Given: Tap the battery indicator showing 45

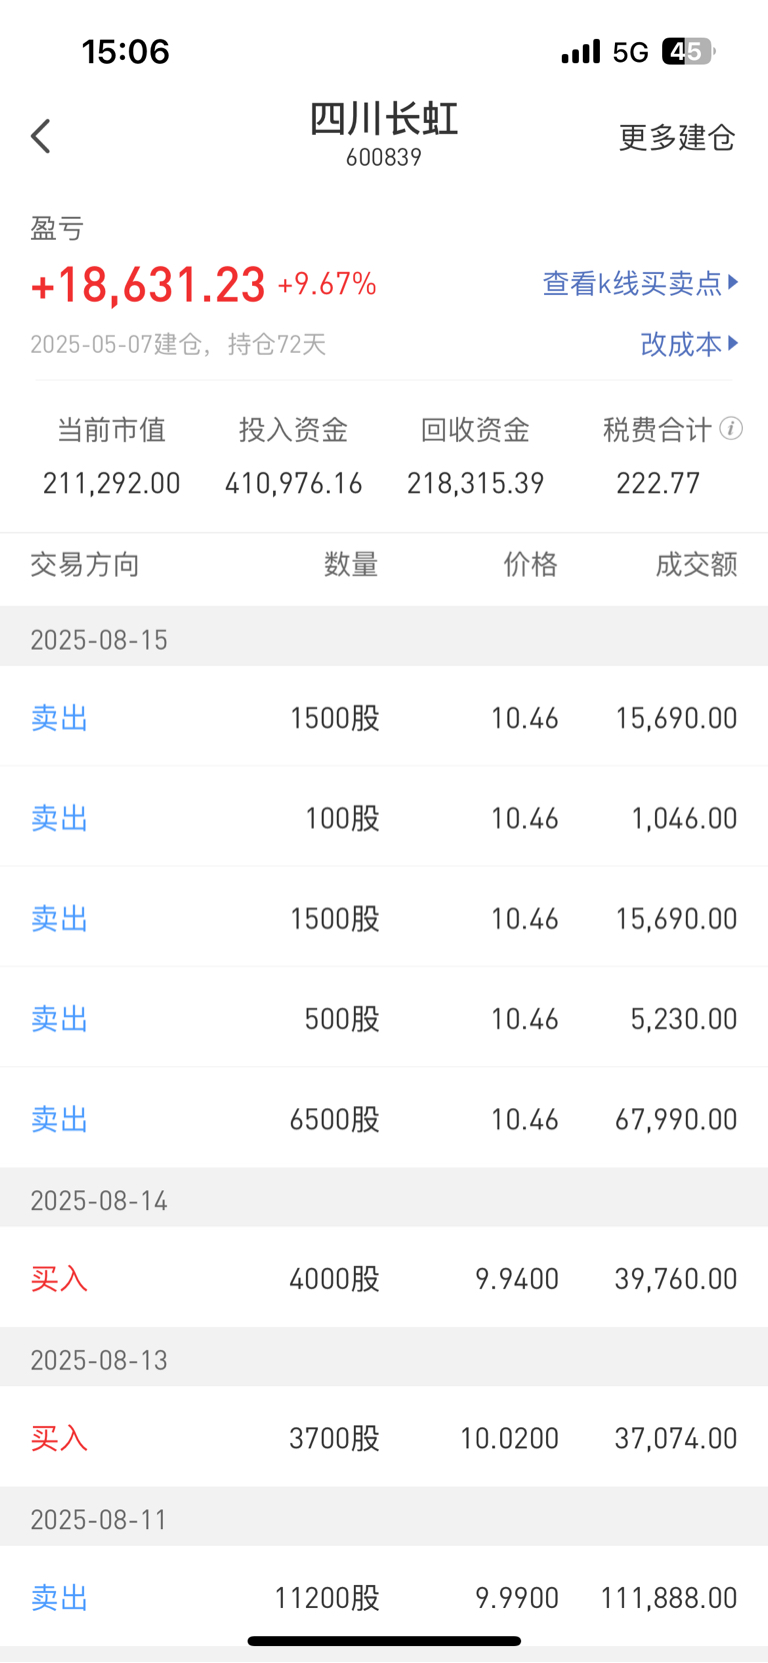Looking at the screenshot, I should click(x=689, y=51).
